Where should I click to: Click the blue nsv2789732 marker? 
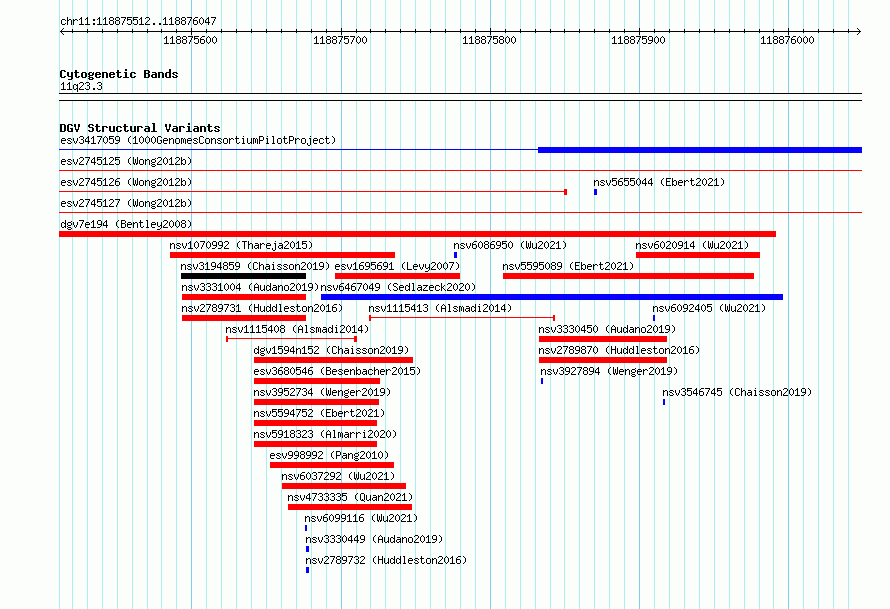click(x=308, y=570)
